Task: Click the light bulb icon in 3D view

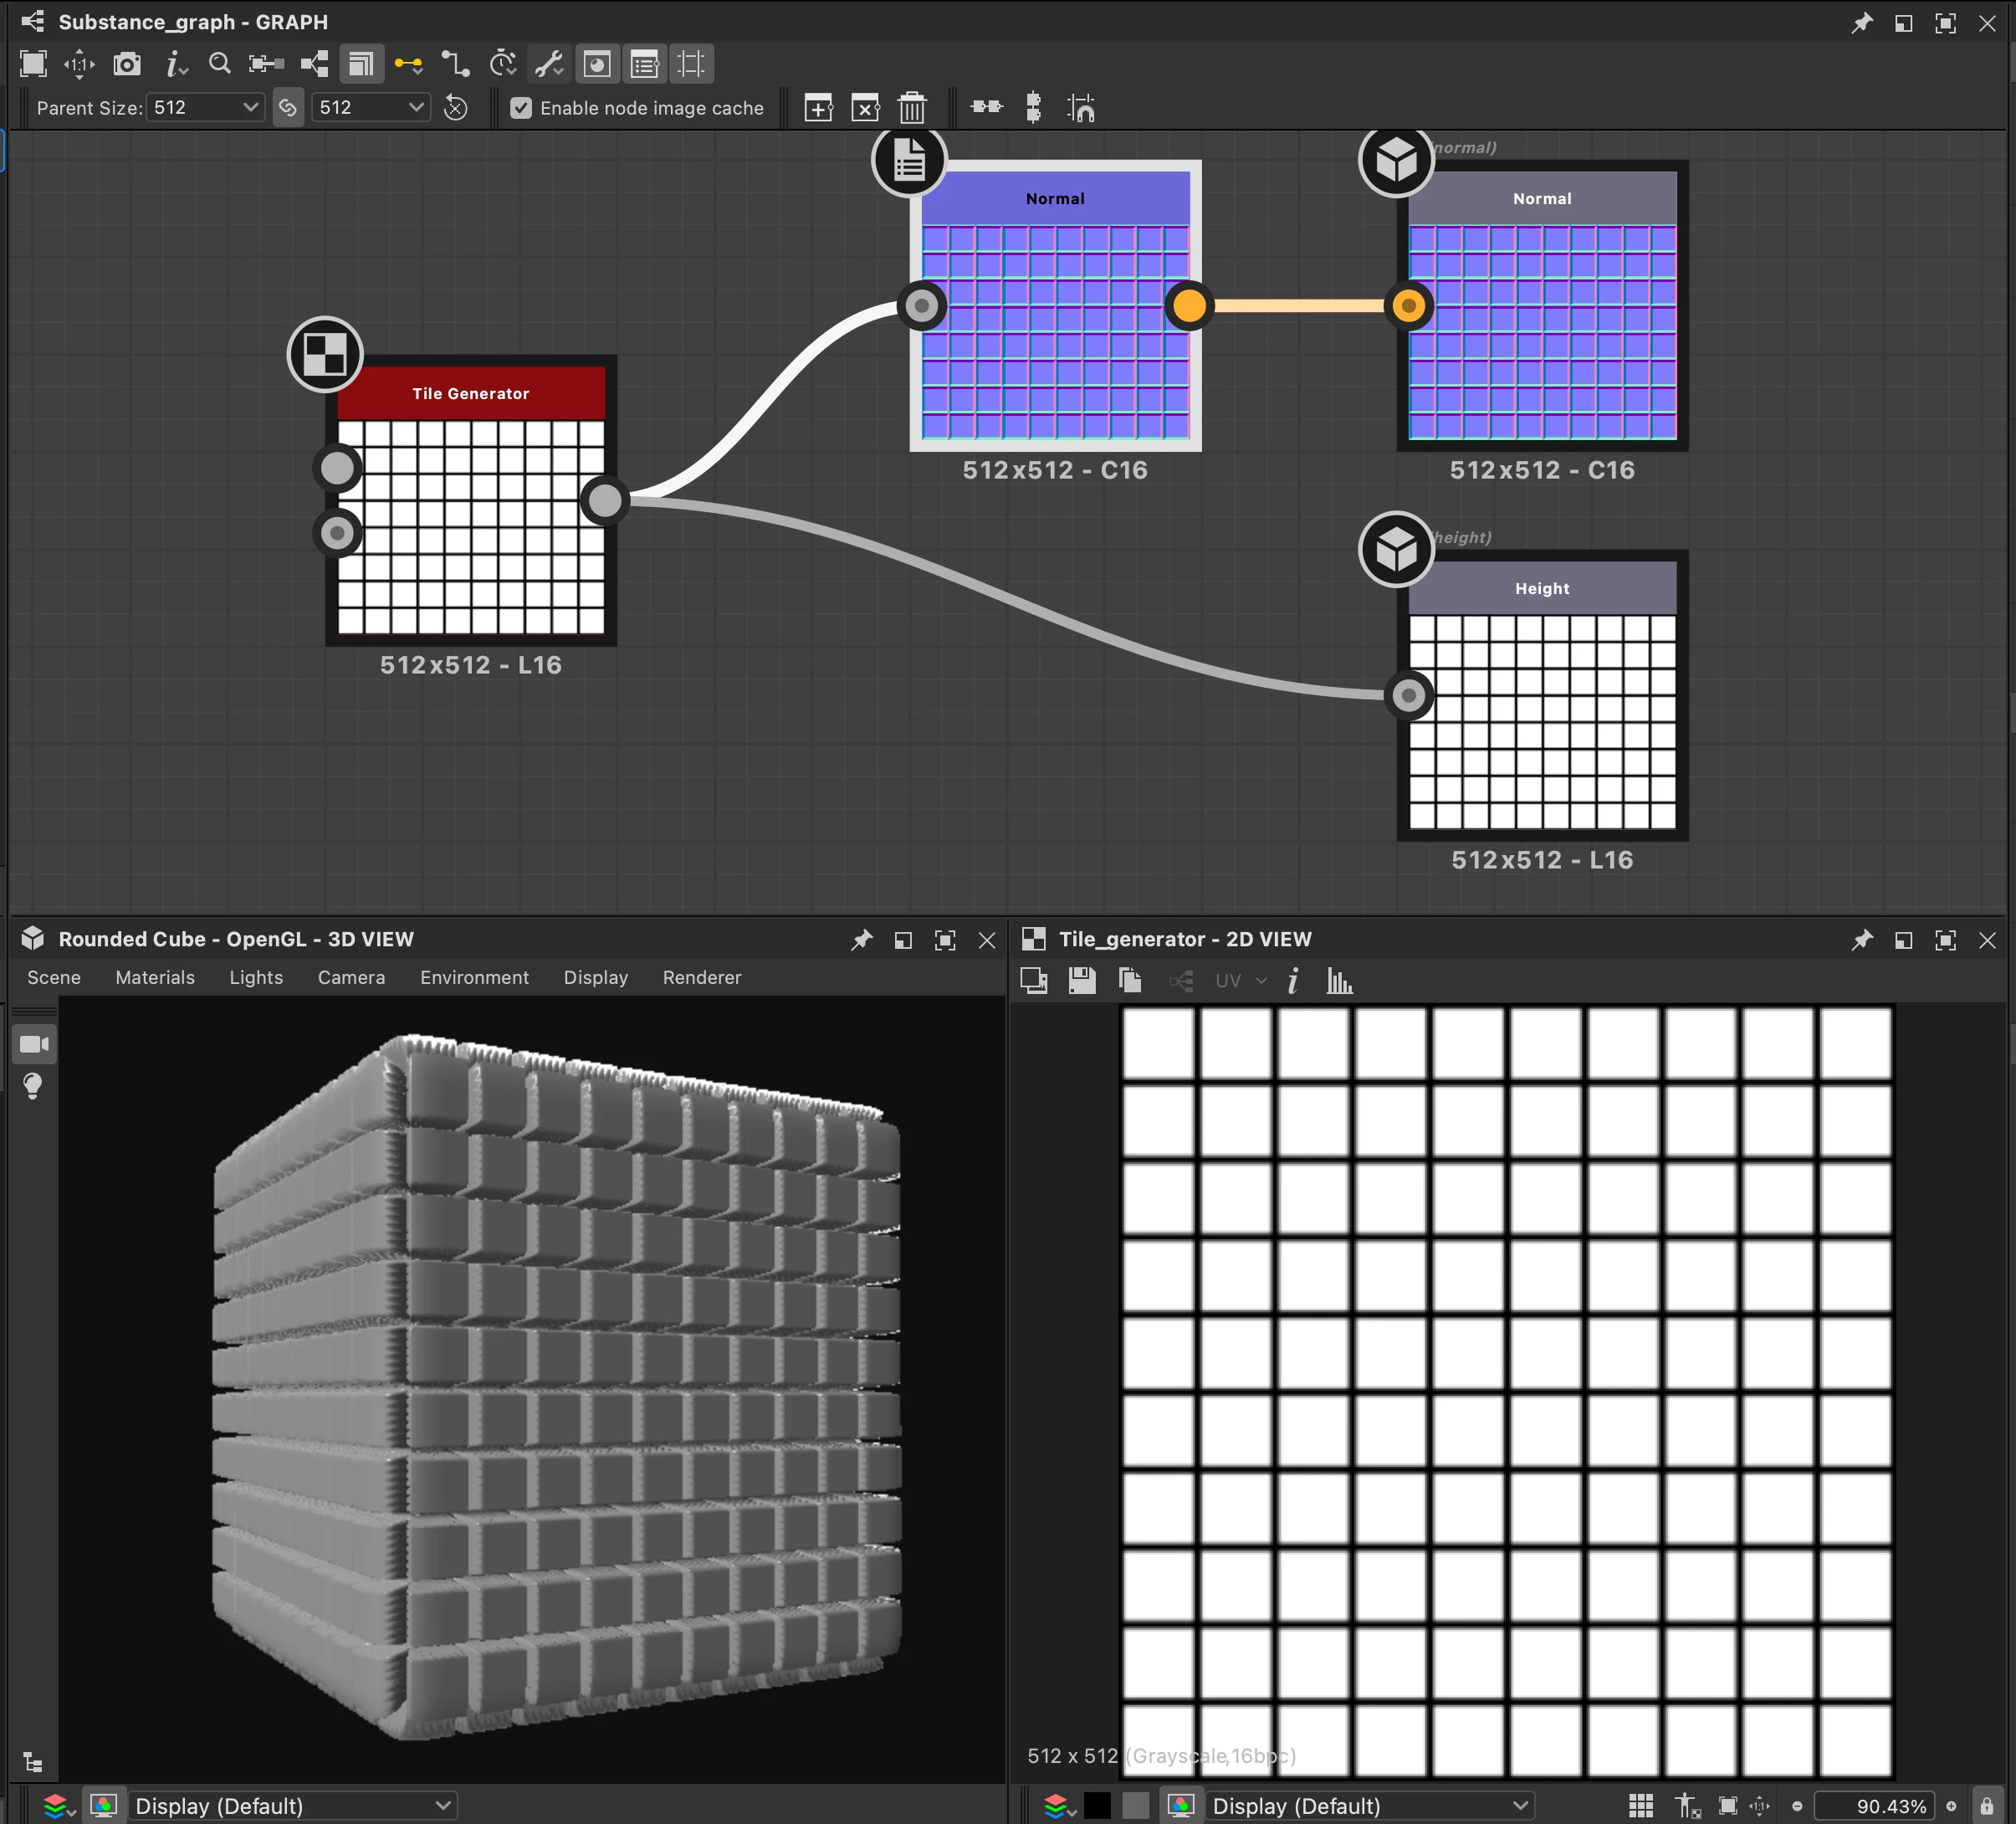Action: (x=33, y=1086)
